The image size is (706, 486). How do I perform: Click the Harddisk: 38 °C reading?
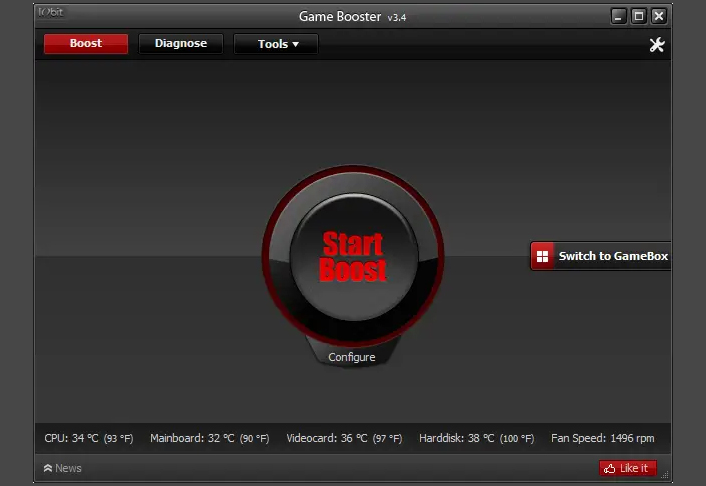coord(476,438)
